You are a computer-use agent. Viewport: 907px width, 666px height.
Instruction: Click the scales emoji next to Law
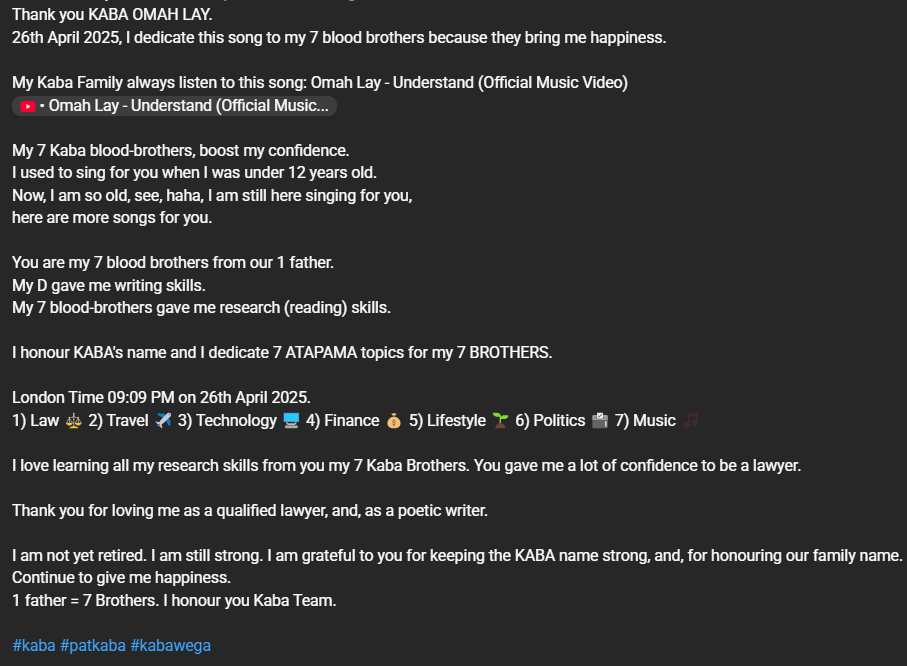click(74, 421)
